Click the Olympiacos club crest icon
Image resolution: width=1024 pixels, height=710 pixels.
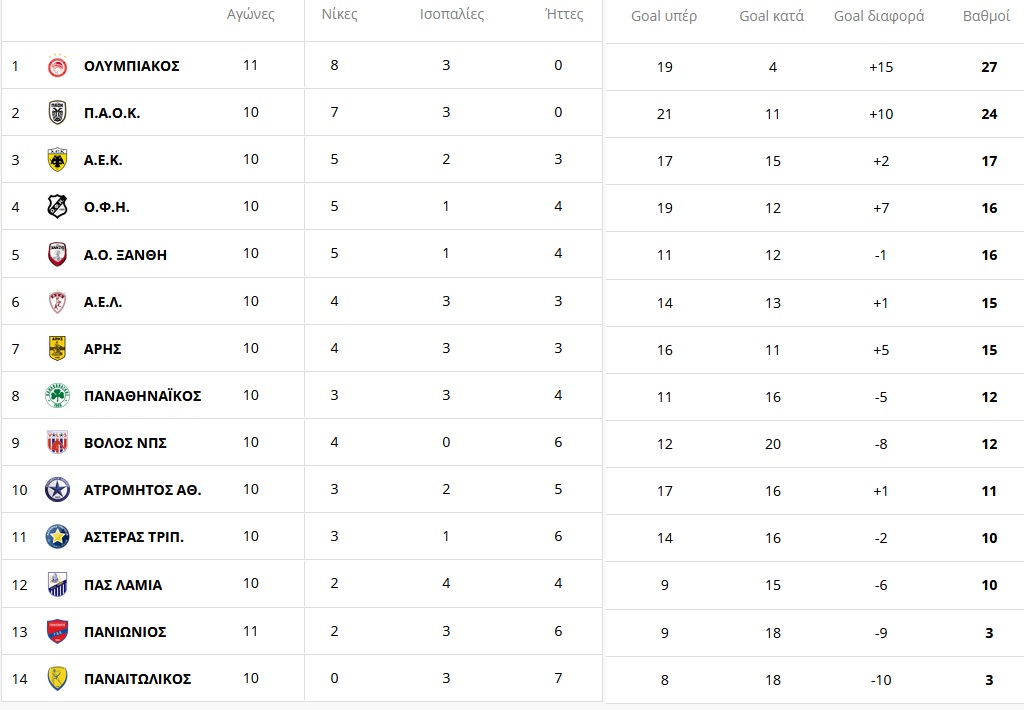coord(57,66)
